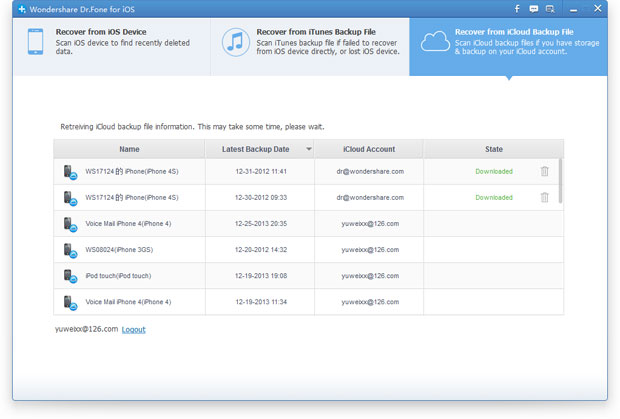Click device icon of WS08024 iPhone 3GS row
Screen dimensions: 620x419
[x=70, y=250]
